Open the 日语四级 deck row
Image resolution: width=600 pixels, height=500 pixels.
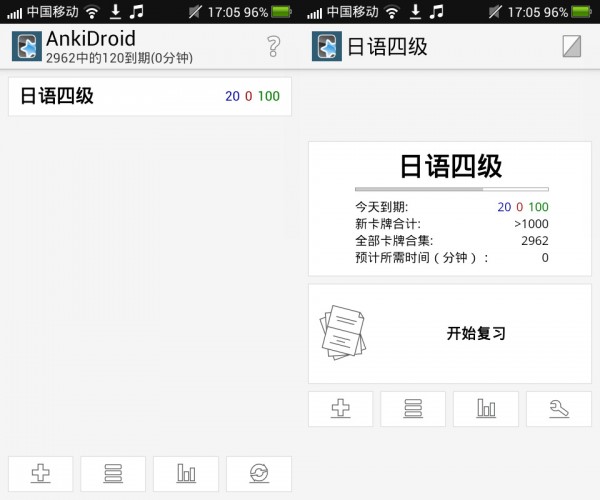tap(150, 96)
